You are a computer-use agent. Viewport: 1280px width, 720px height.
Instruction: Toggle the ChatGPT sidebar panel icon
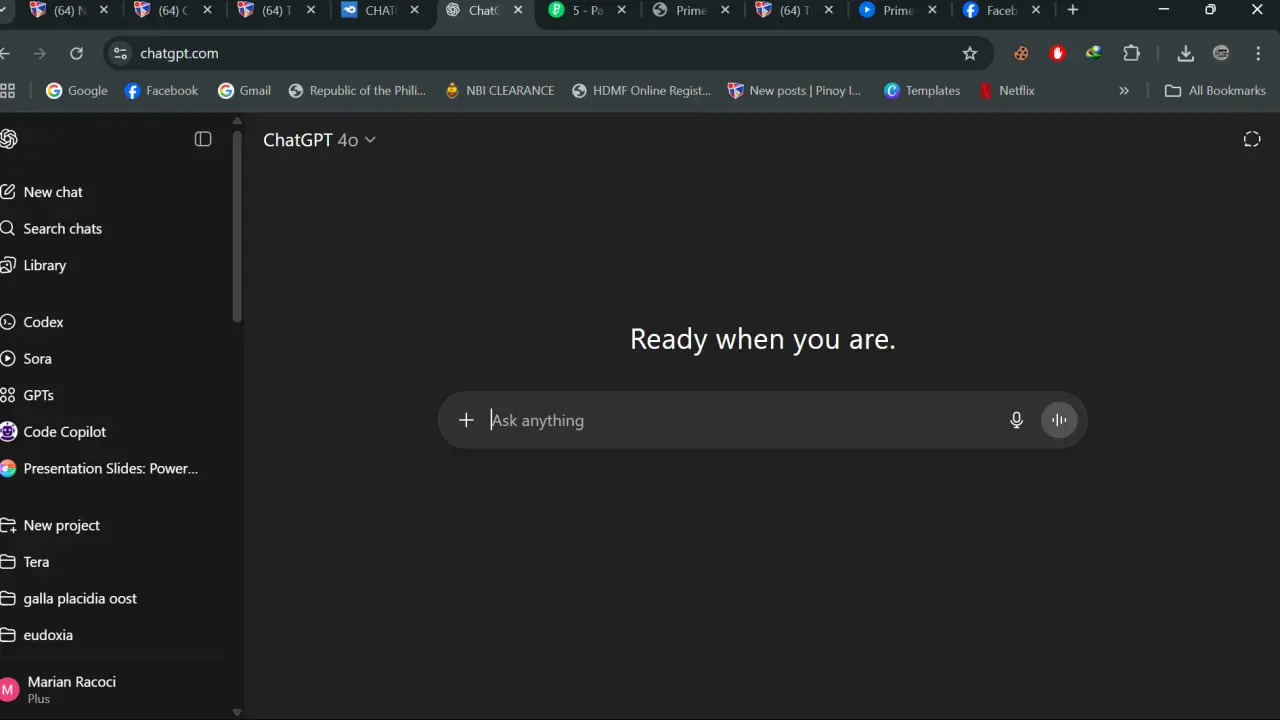coord(203,139)
